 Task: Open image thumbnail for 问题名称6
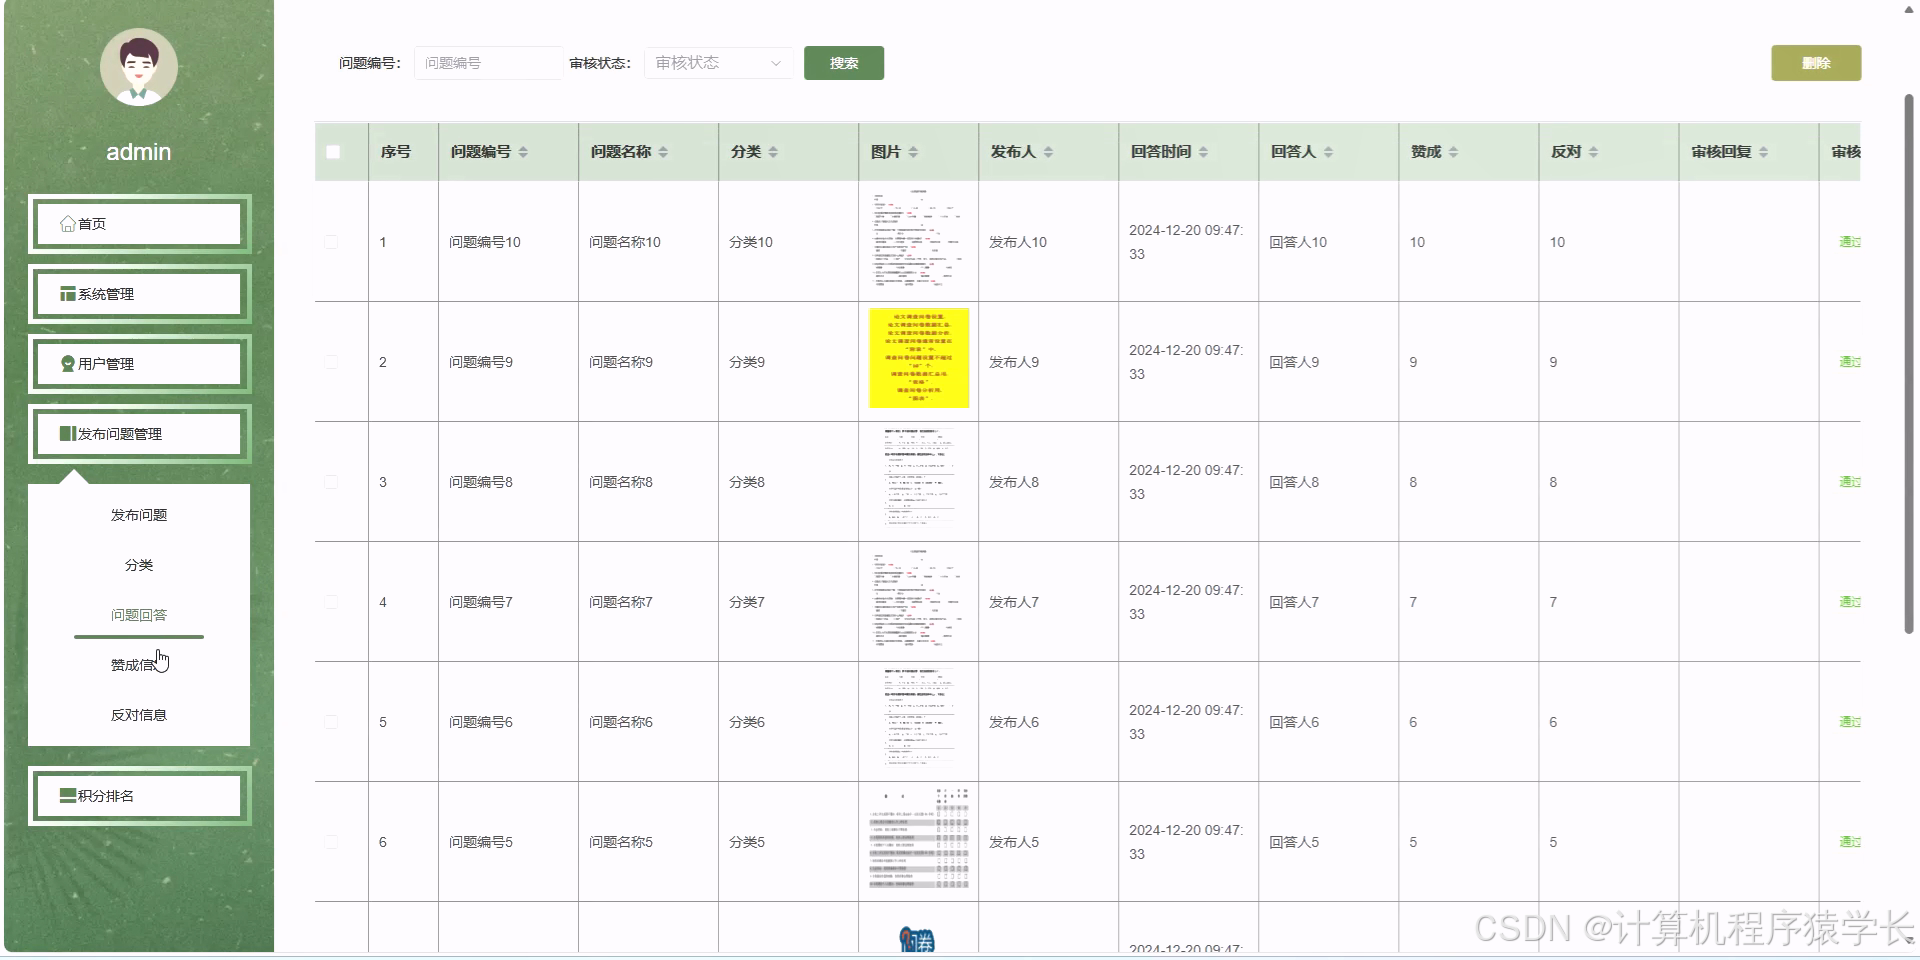click(x=918, y=718)
